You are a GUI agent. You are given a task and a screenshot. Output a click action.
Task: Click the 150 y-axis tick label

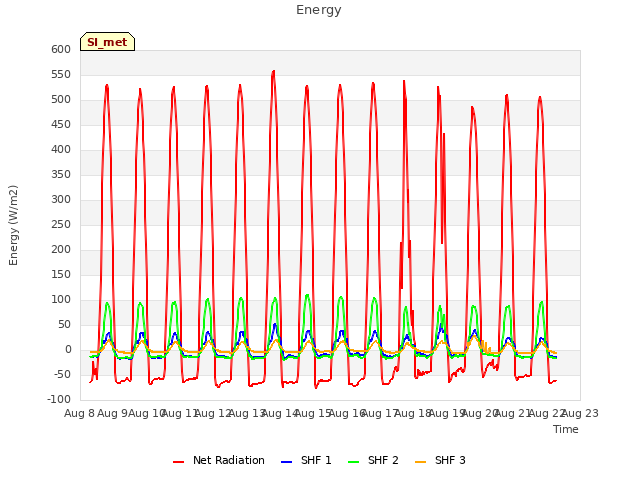coord(61,275)
